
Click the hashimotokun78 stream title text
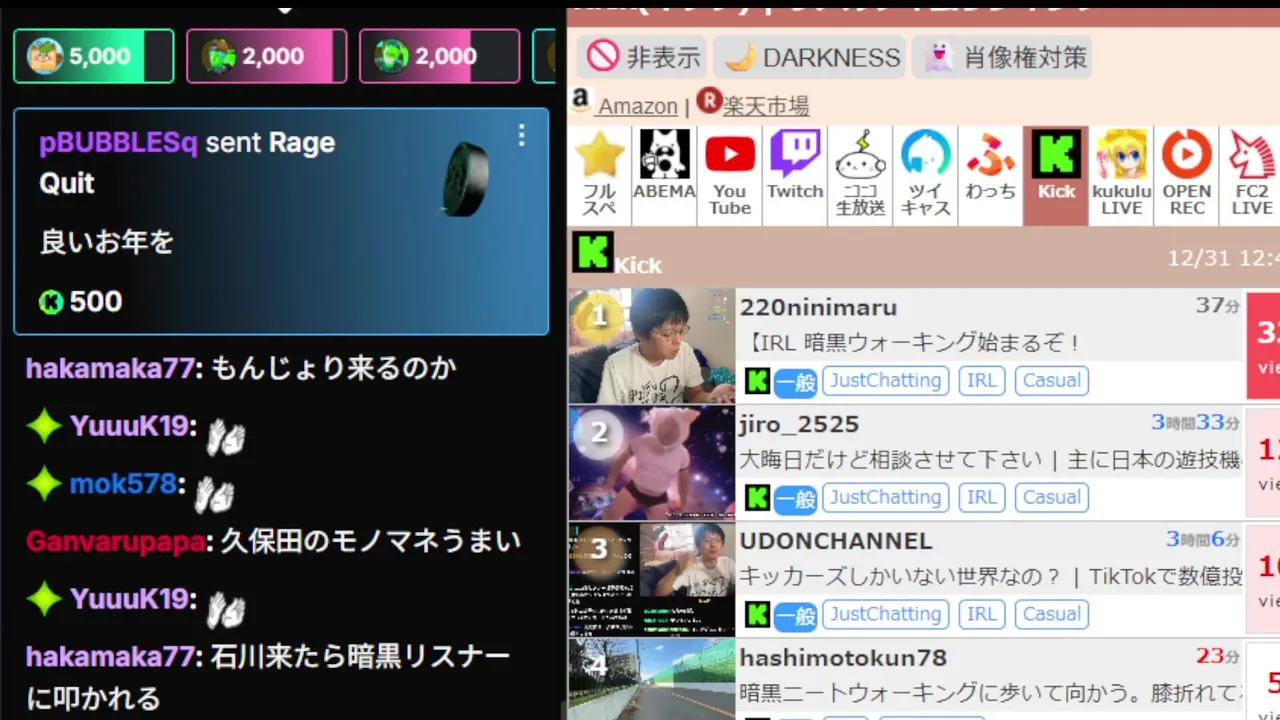(x=990, y=692)
